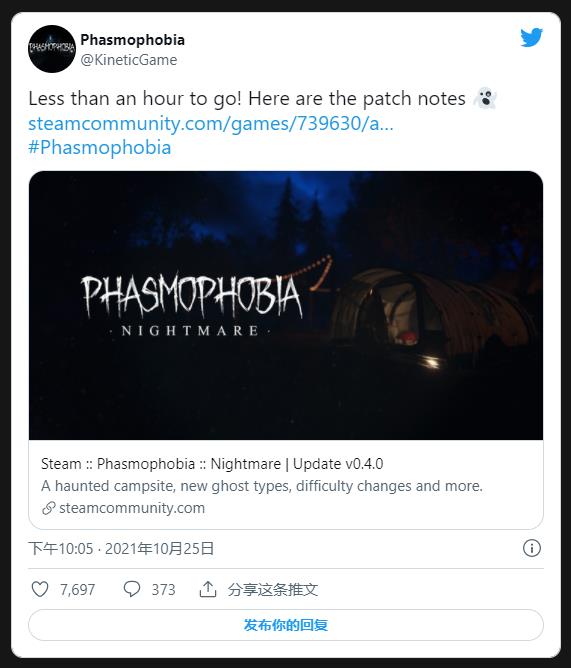571x668 pixels.
Task: Click the link chain icon in card
Action: [x=49, y=508]
